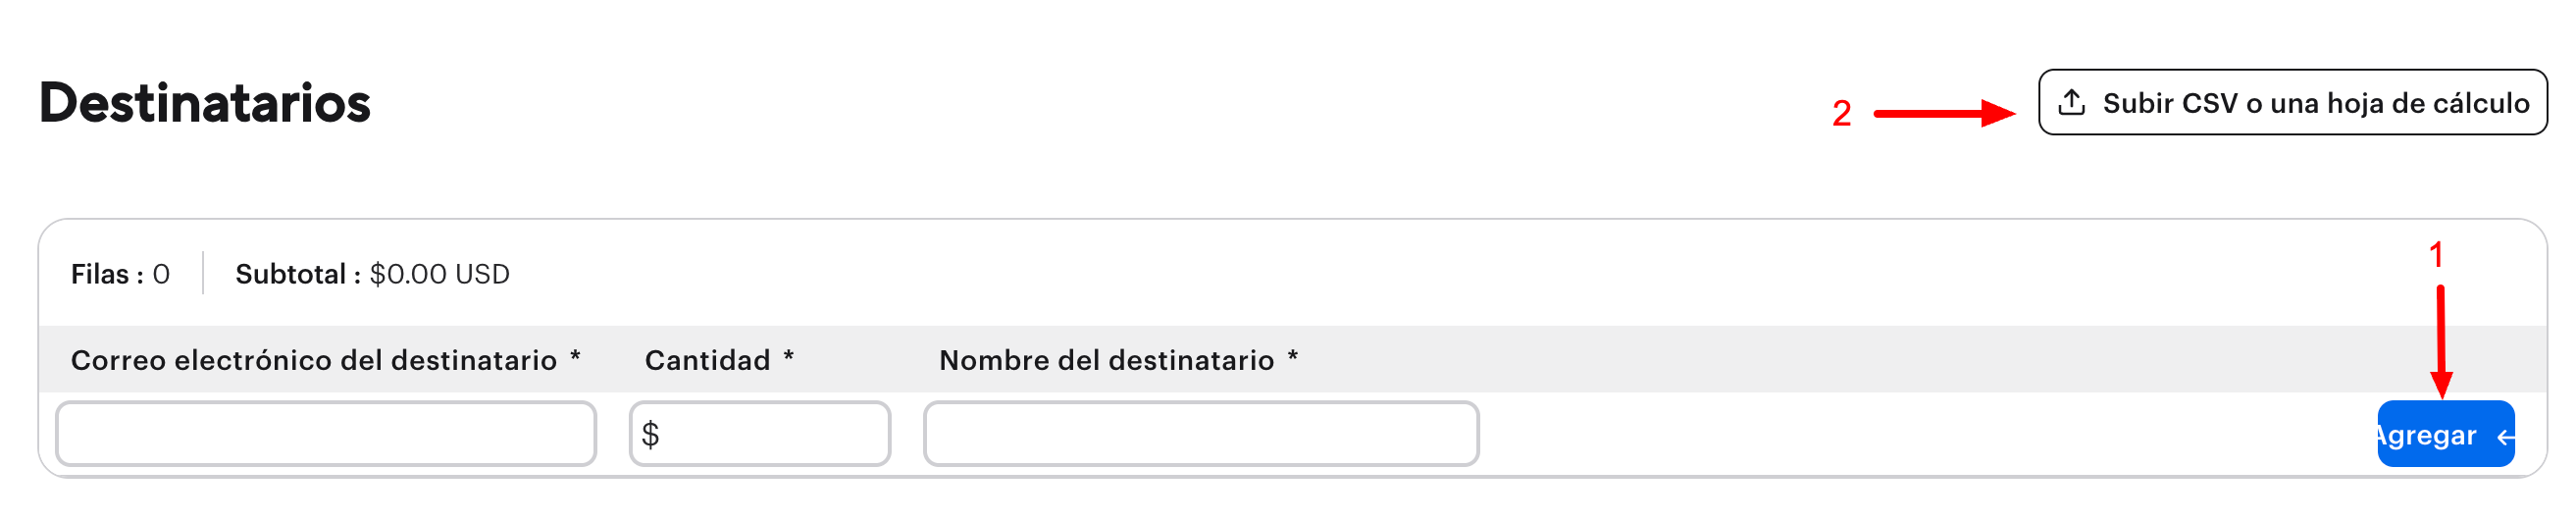Click the upload icon beside Subir CSV
This screenshot has height=520, width=2576.
[2072, 103]
